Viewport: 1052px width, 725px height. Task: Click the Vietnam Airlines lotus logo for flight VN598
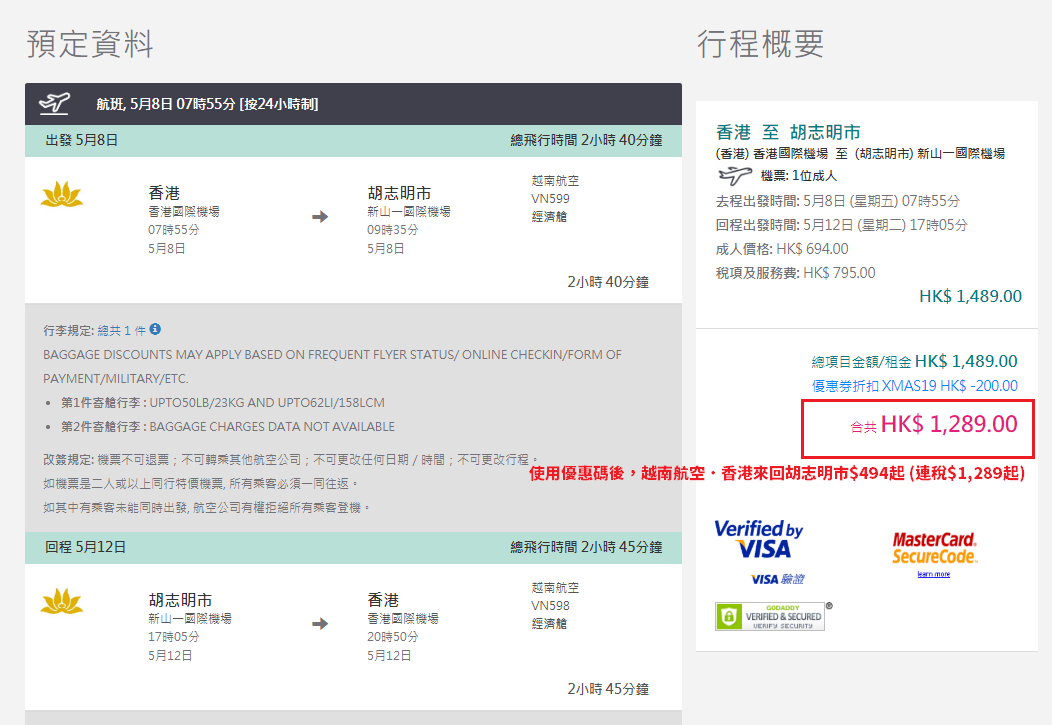coord(62,602)
